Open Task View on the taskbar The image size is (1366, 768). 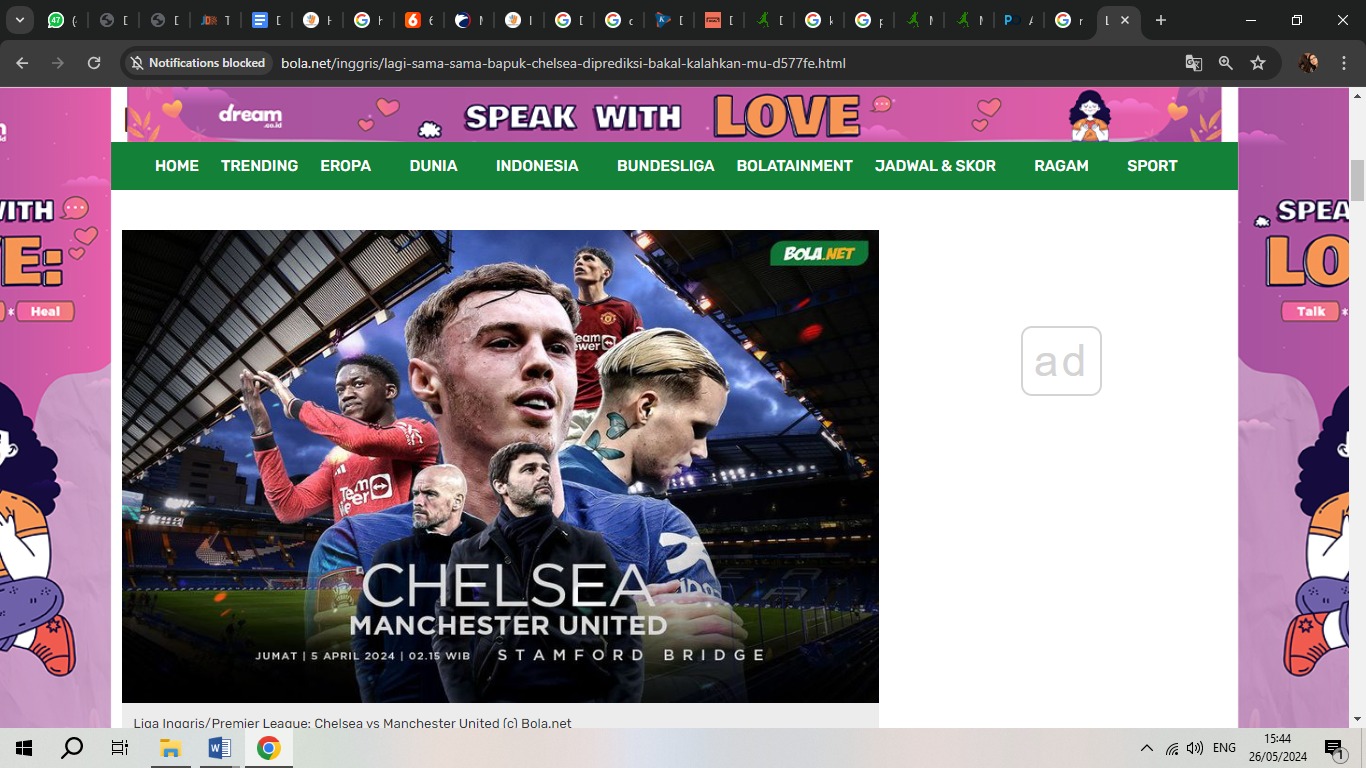point(120,748)
